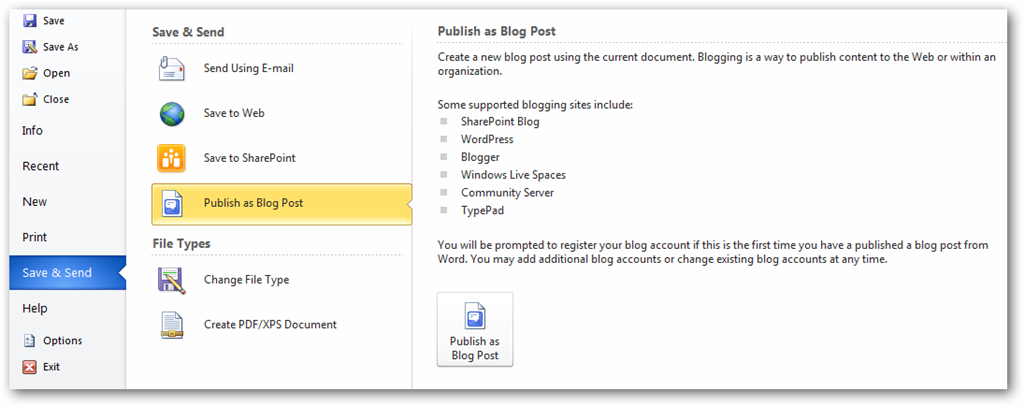Select the Save & Send tab
1024x406 pixels.
[x=57, y=273]
